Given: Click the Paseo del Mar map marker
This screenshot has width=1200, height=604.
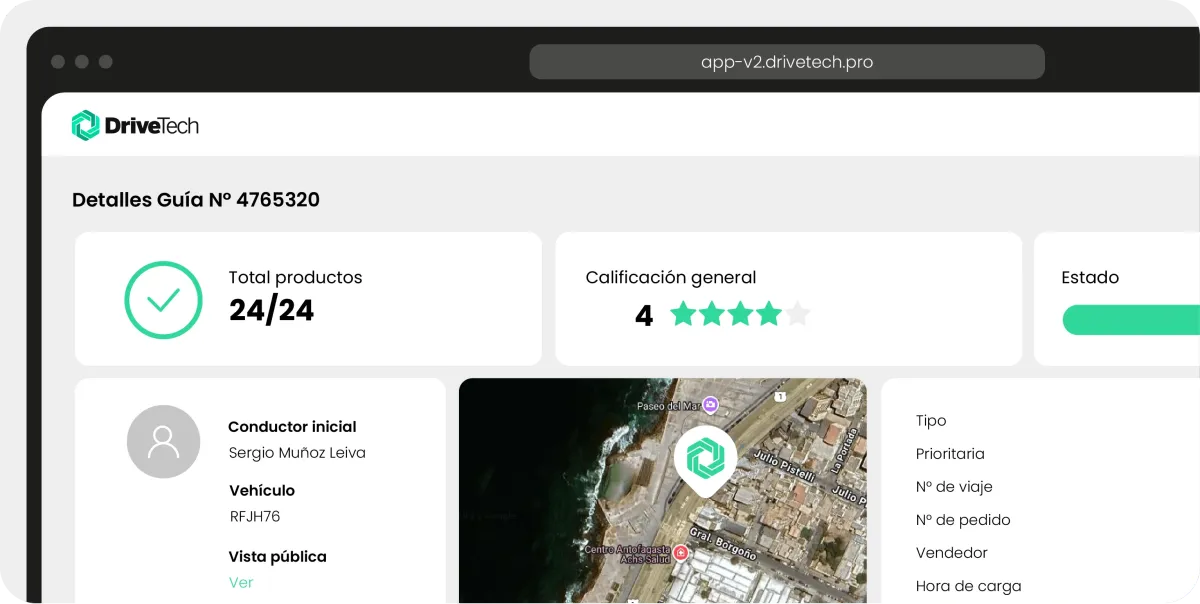Looking at the screenshot, I should coord(710,405).
